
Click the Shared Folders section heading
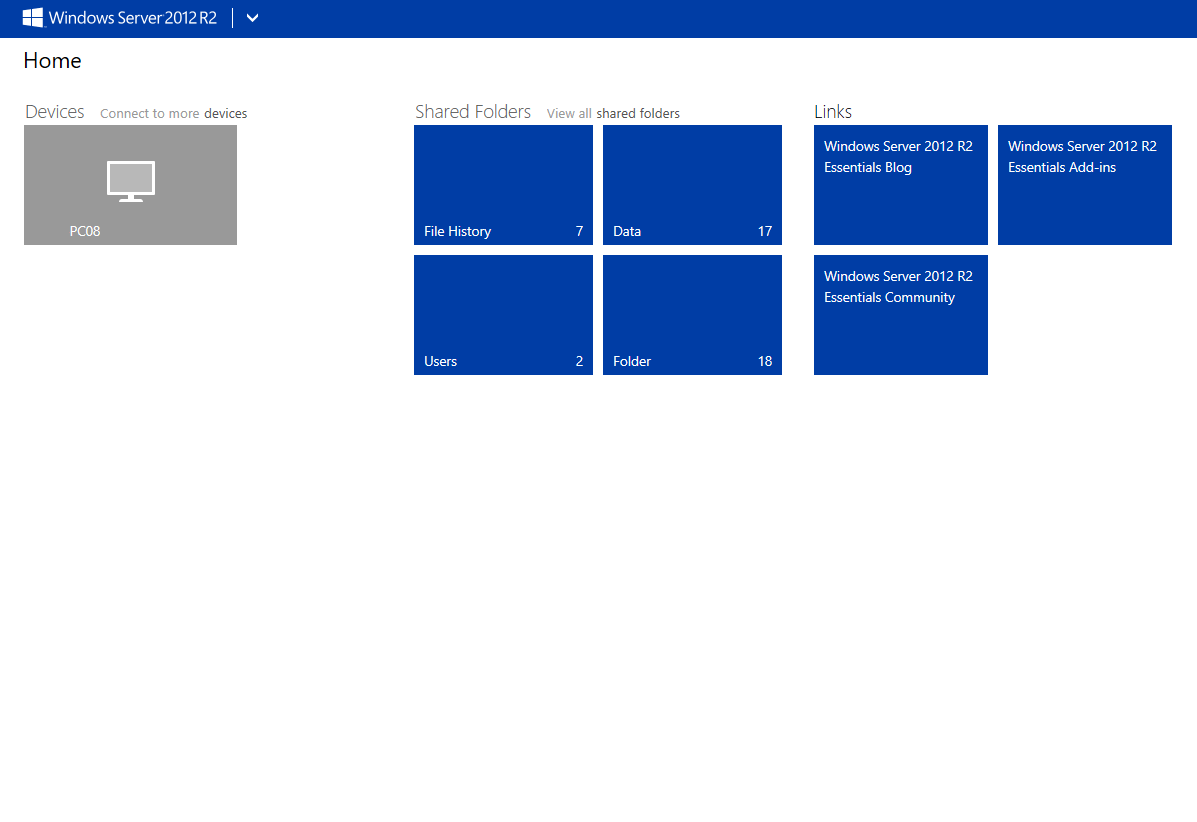point(473,111)
